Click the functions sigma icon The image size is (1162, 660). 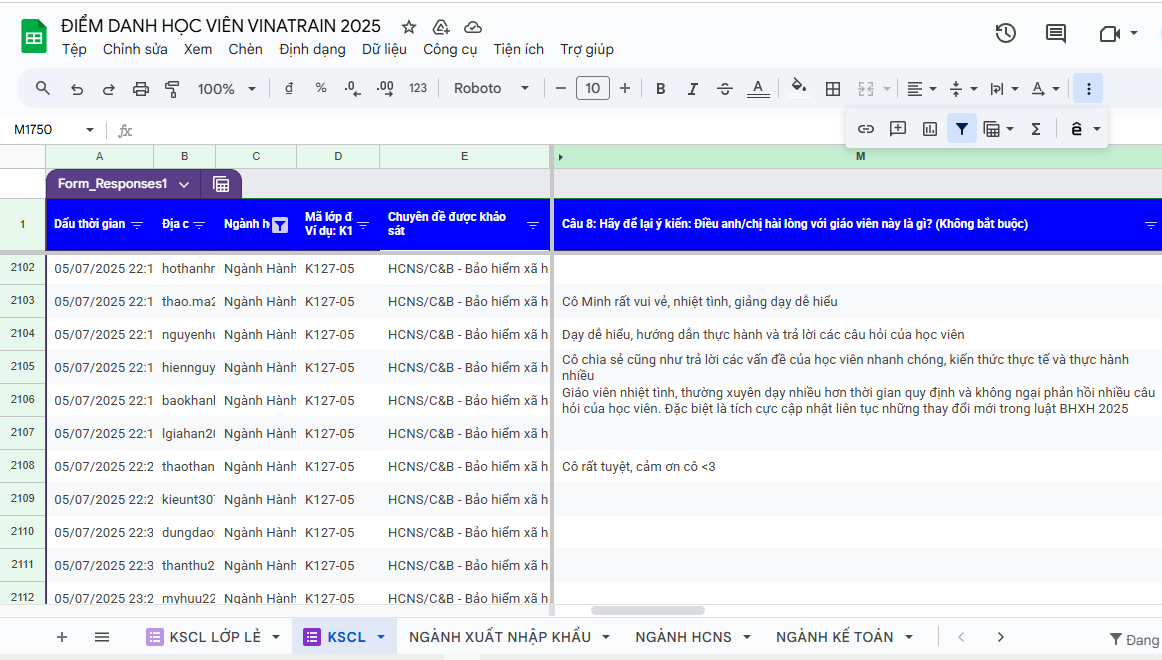pos(1036,129)
